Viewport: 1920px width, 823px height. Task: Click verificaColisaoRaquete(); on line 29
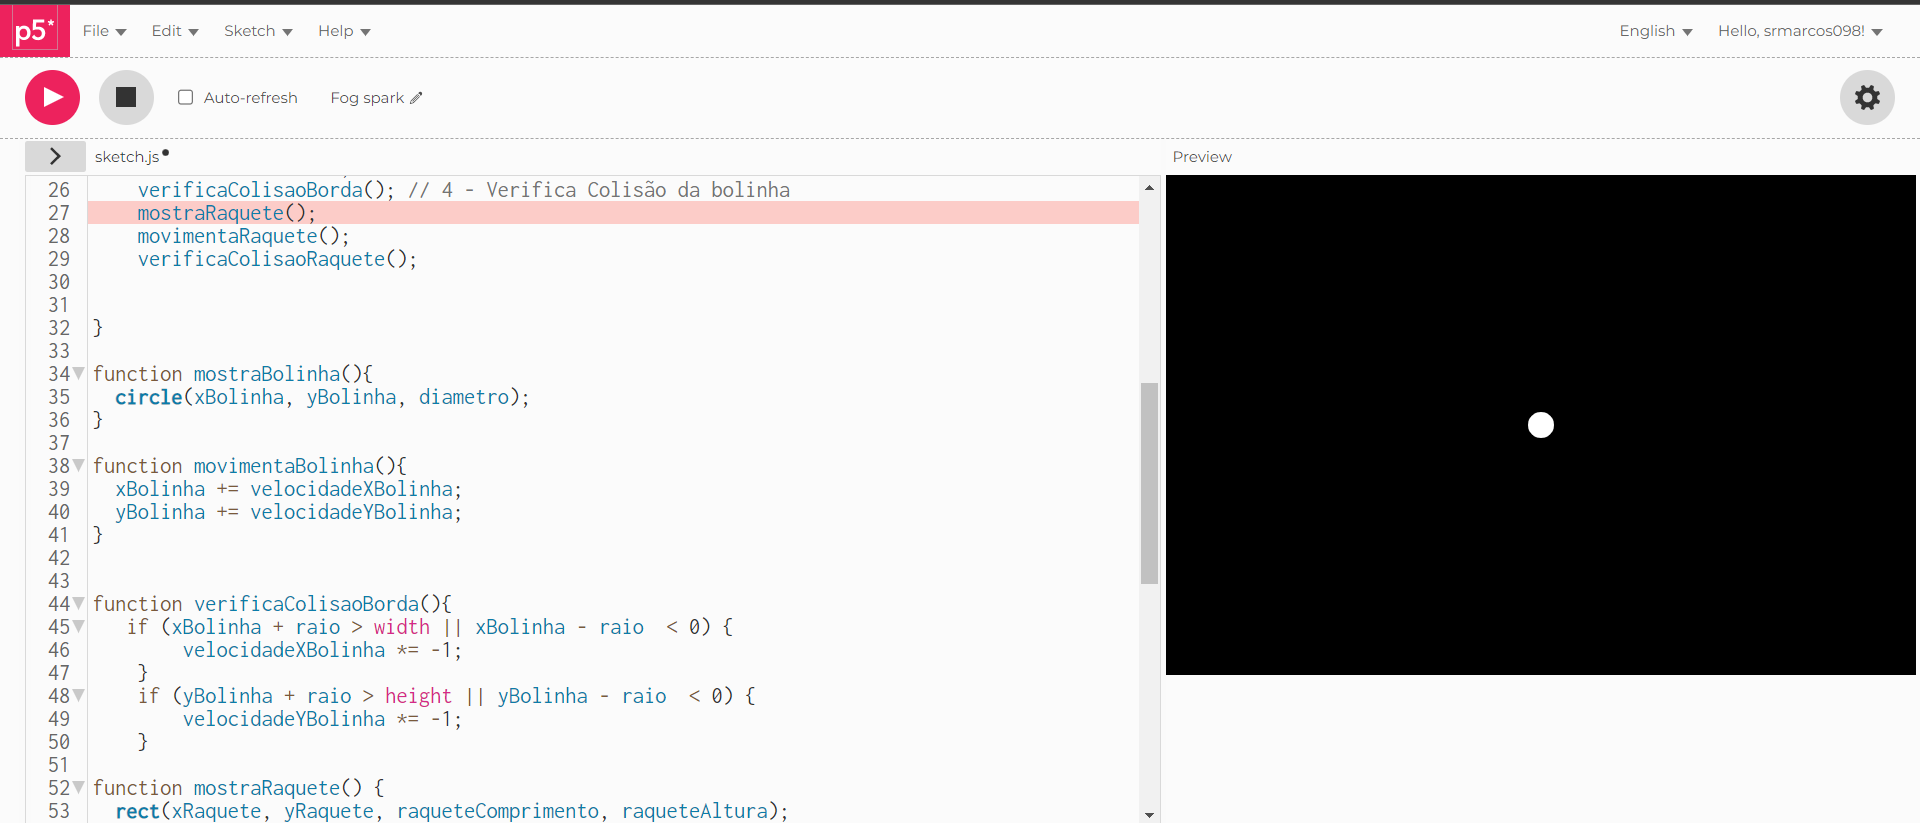[x=277, y=259]
